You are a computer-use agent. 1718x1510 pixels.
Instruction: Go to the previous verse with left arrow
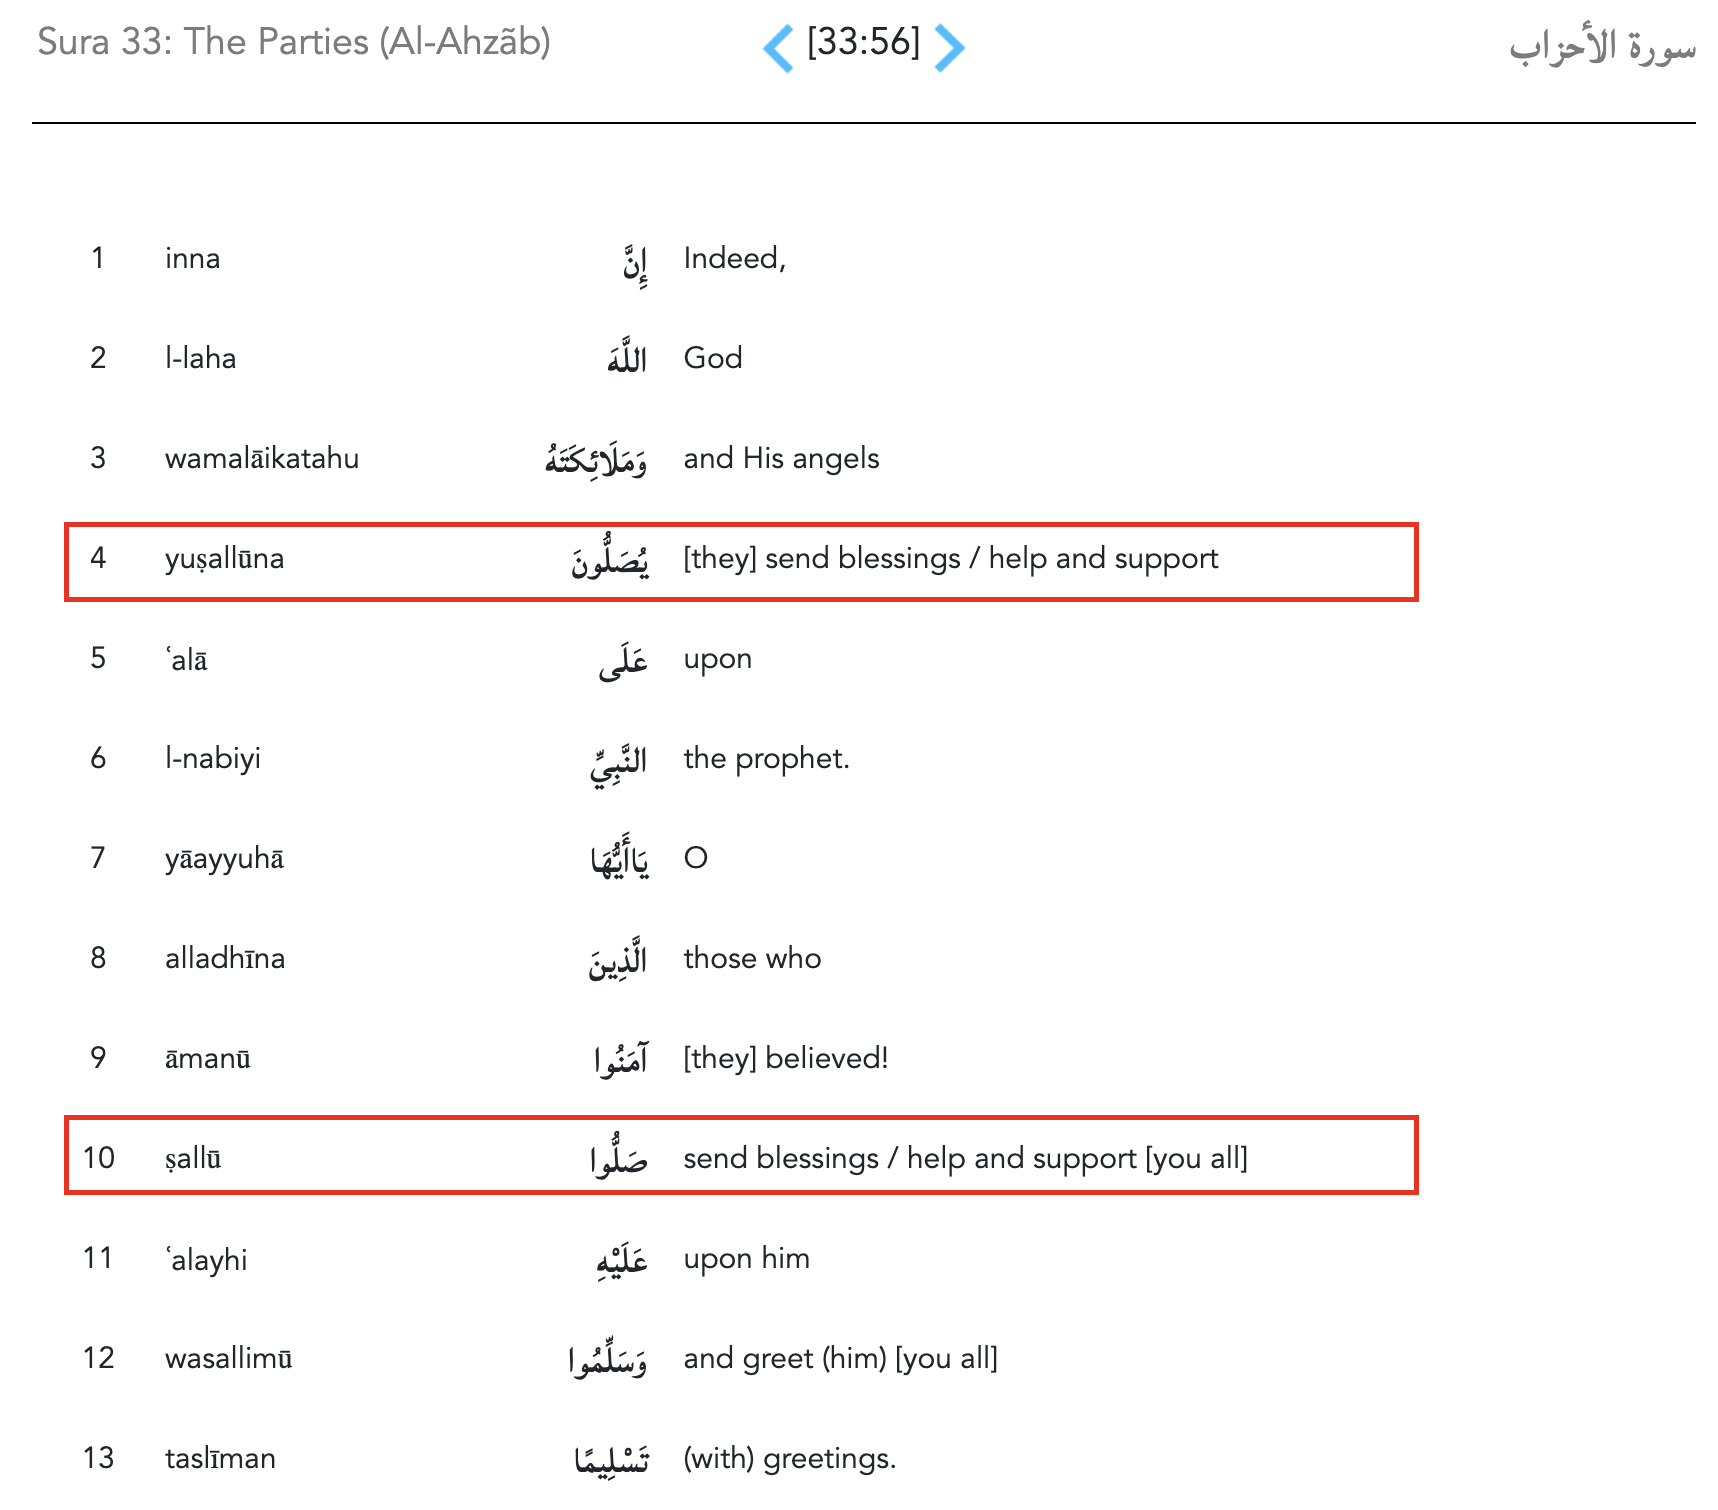[778, 47]
